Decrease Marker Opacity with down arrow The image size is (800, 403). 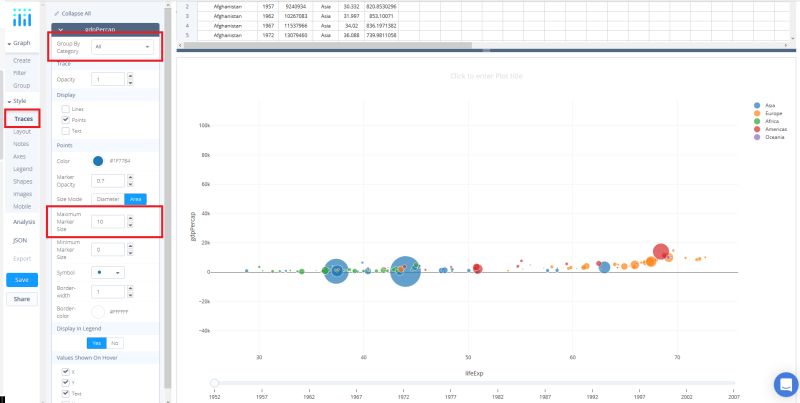click(130, 184)
